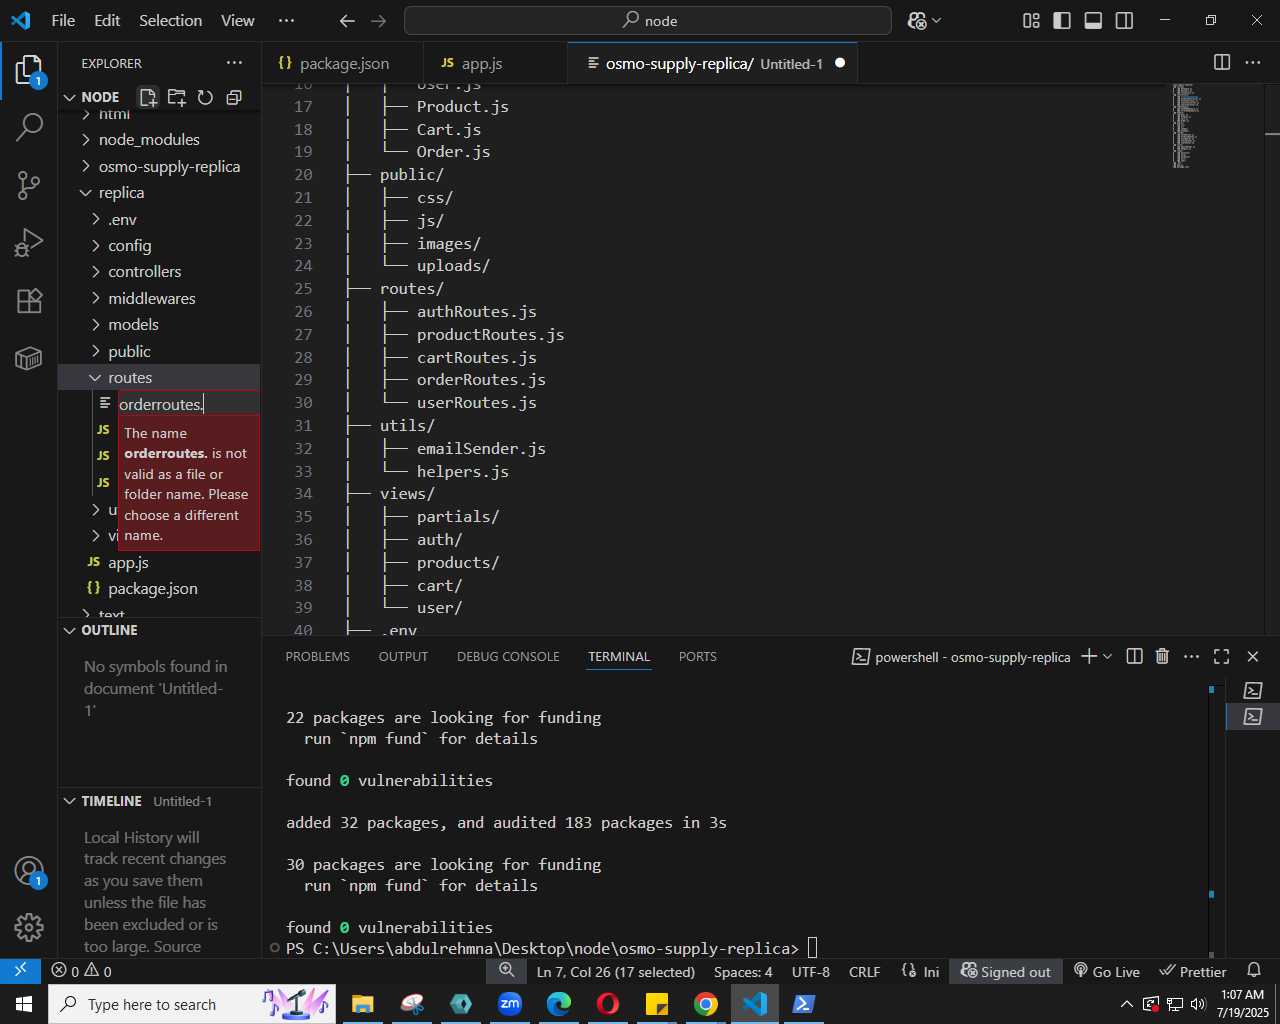Open Explorer views and more actions ellipsis
The image size is (1280, 1024).
tap(234, 63)
